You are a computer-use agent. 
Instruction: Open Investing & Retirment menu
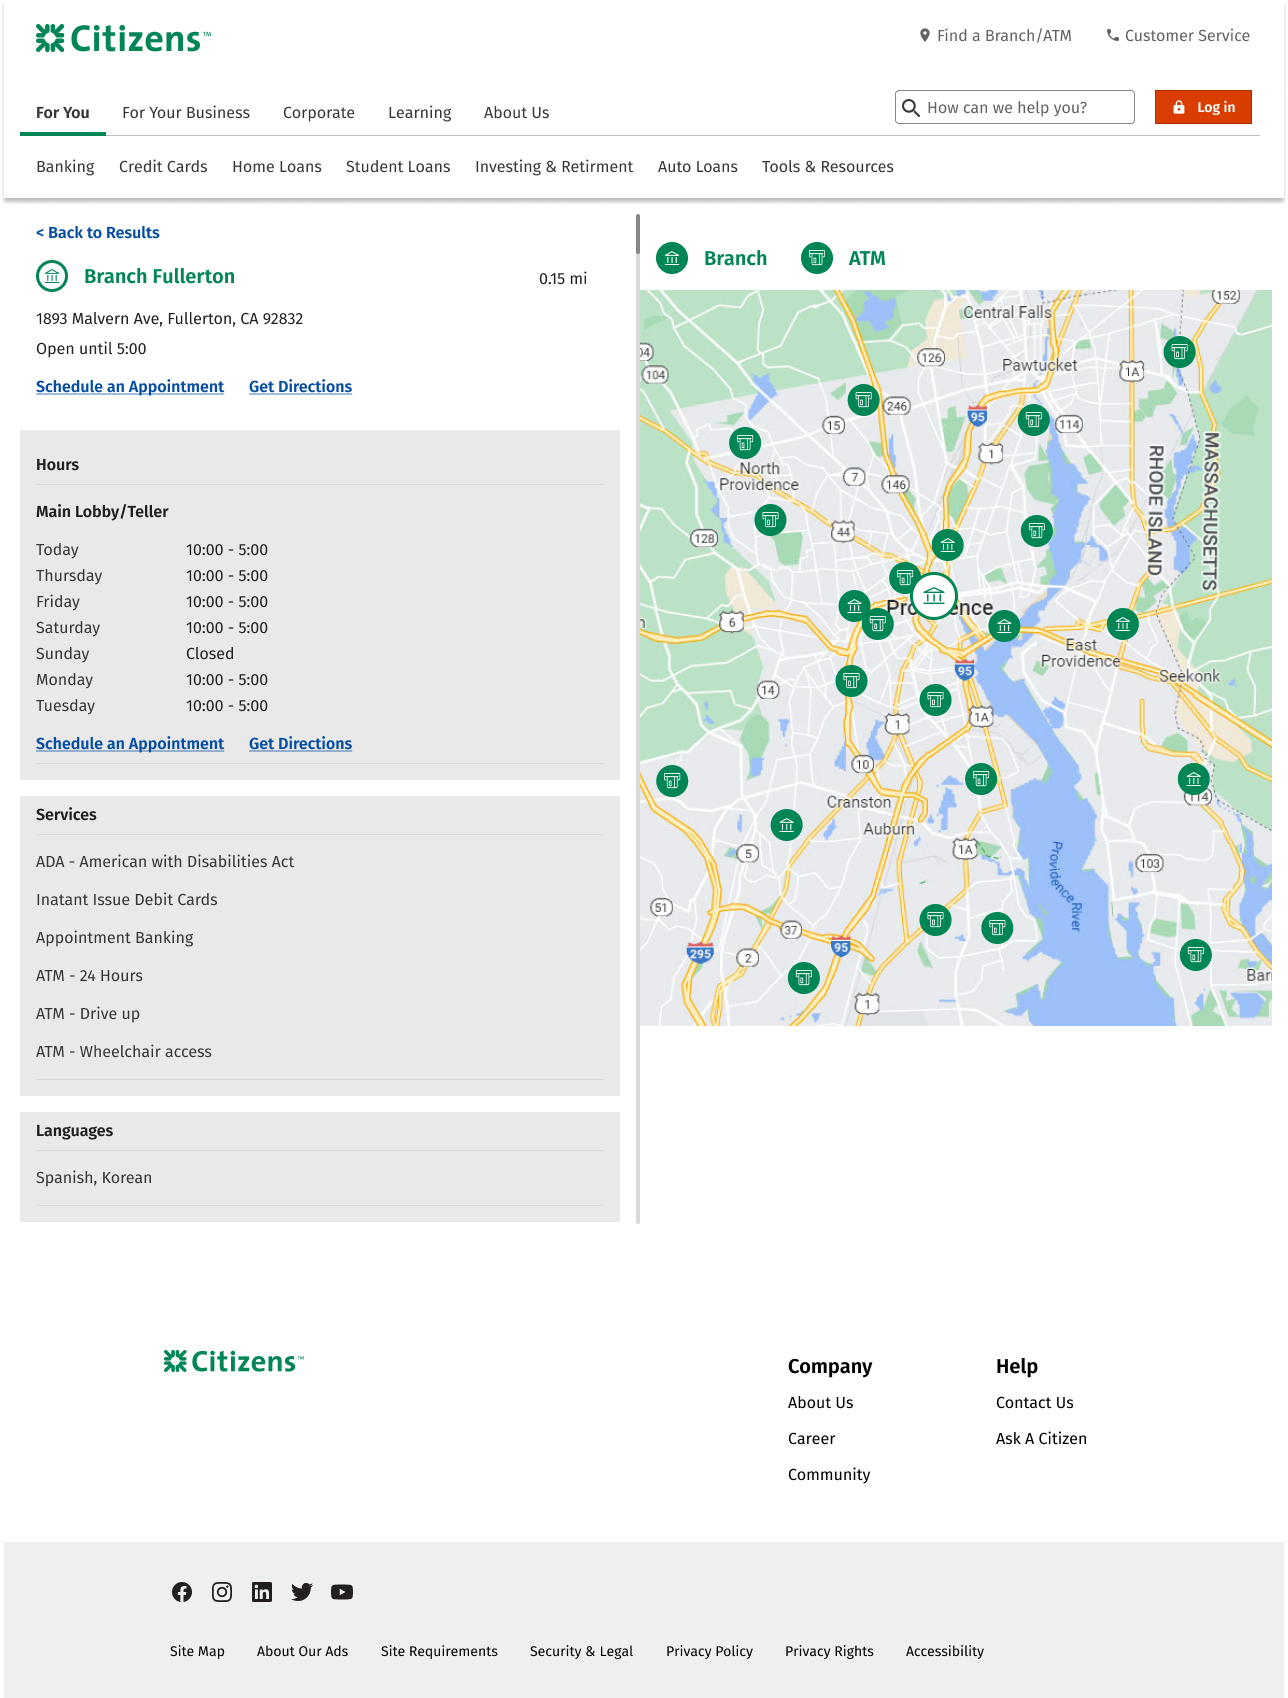point(554,167)
